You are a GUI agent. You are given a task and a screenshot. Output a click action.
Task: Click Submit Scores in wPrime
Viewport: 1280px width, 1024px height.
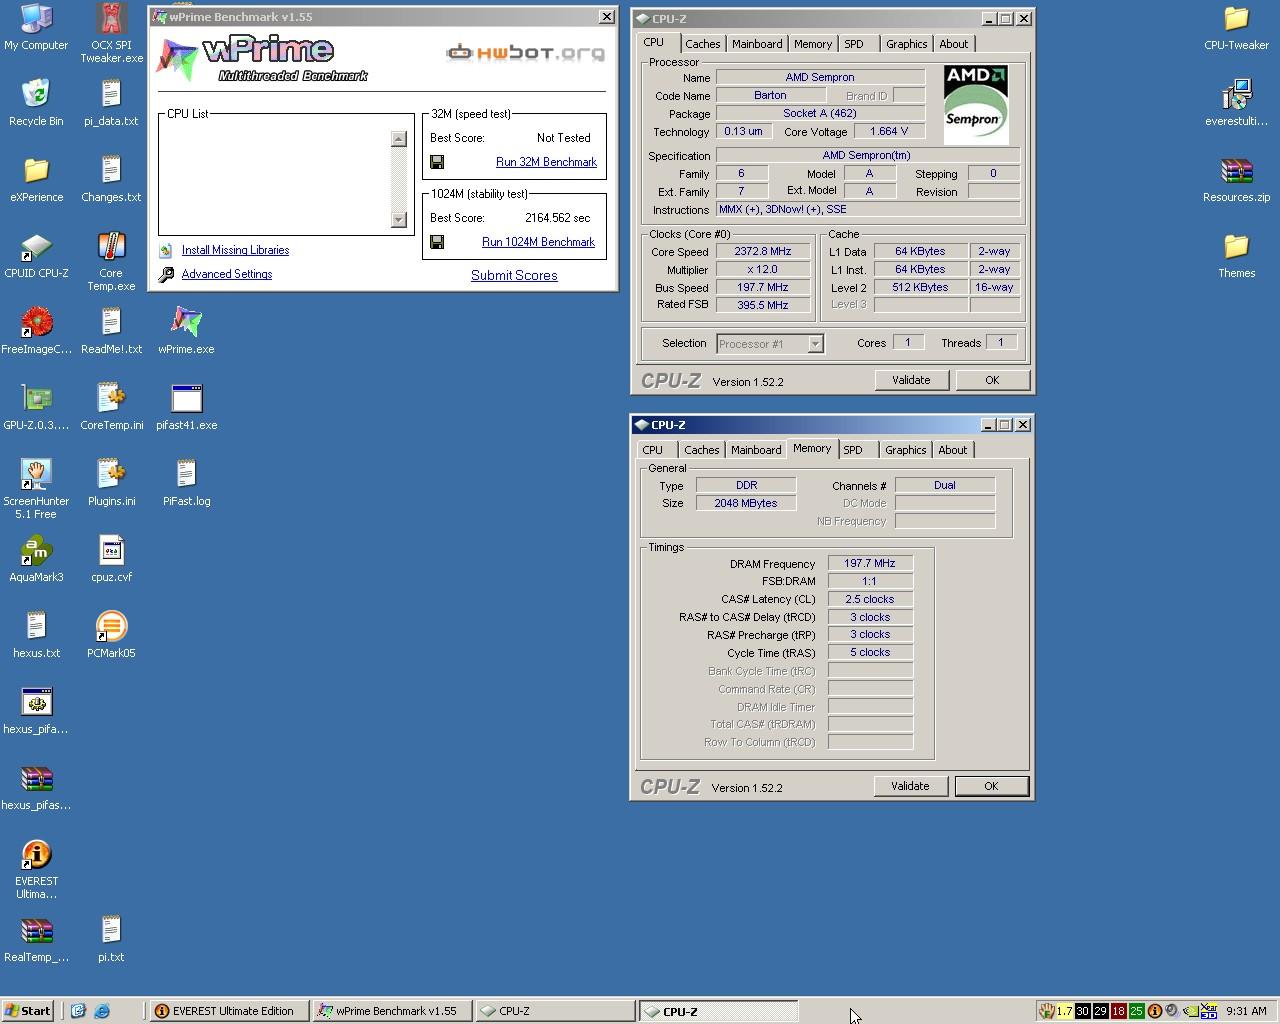click(514, 275)
